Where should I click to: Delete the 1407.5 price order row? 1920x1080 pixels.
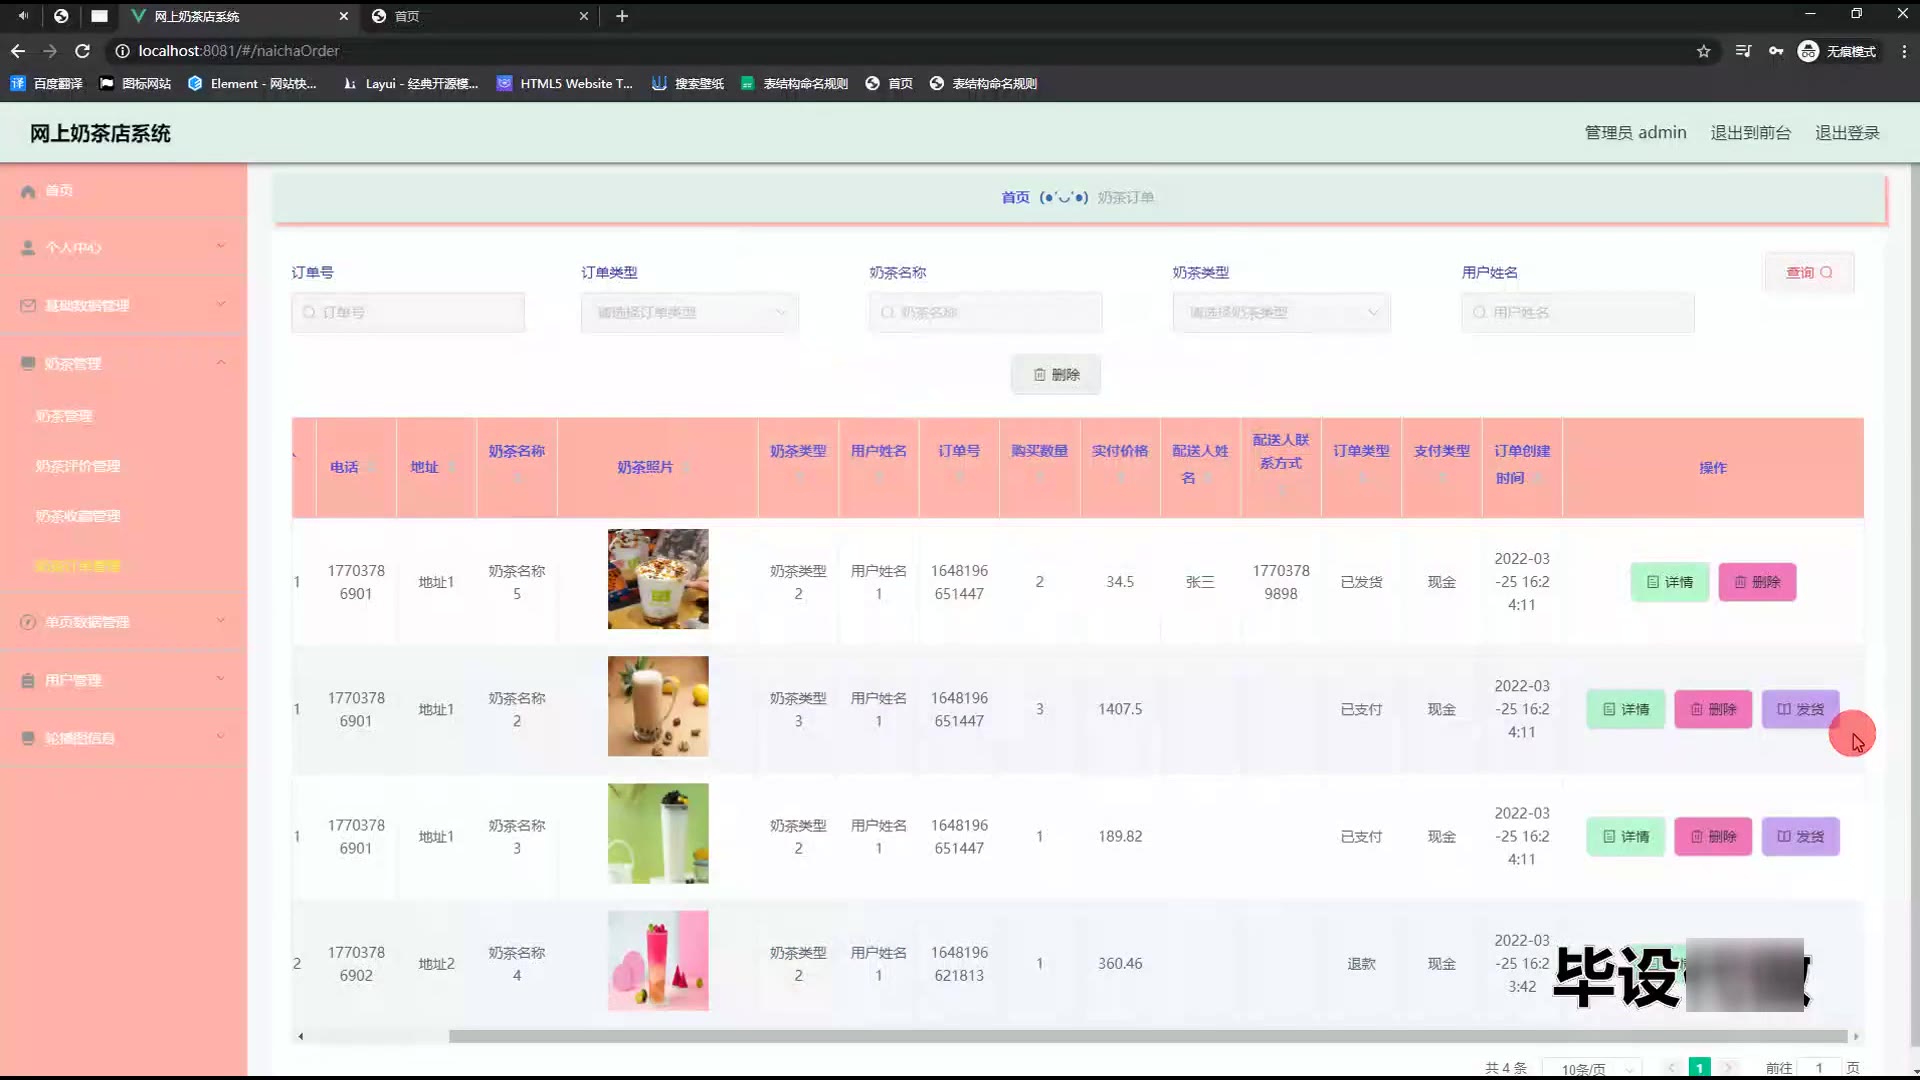coord(1713,709)
